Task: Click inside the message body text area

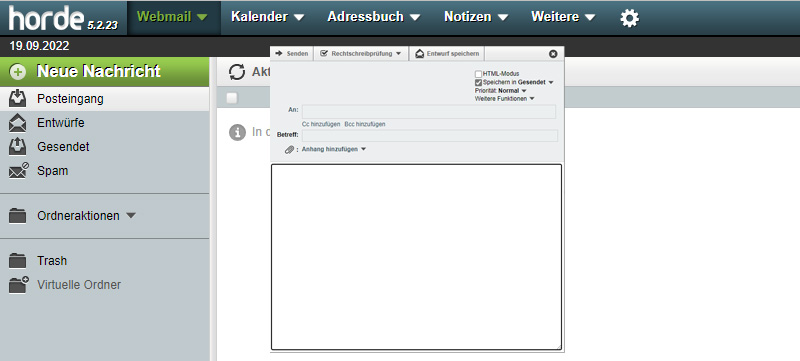Action: [x=416, y=257]
